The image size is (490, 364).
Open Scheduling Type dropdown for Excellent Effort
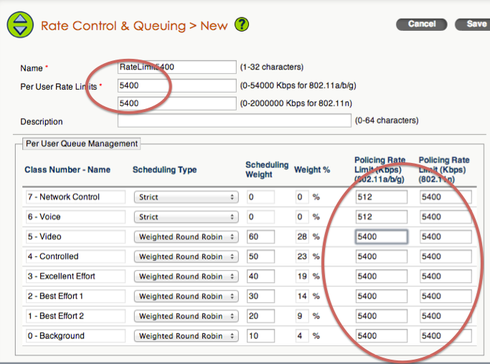(186, 276)
